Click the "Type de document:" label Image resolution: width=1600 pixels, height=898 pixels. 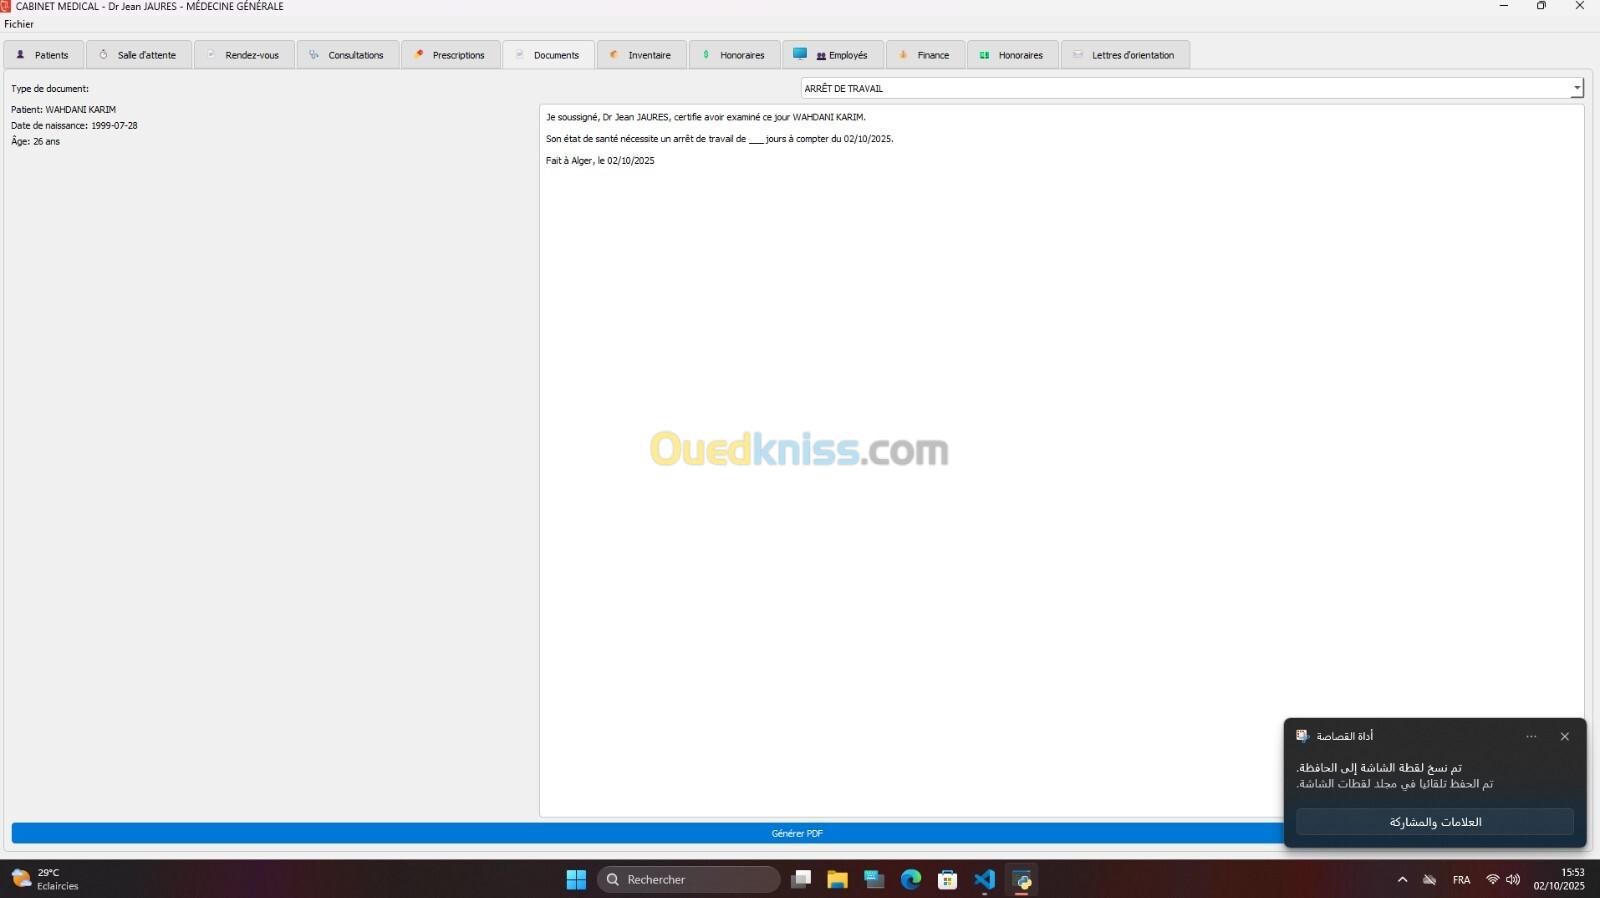click(x=50, y=89)
